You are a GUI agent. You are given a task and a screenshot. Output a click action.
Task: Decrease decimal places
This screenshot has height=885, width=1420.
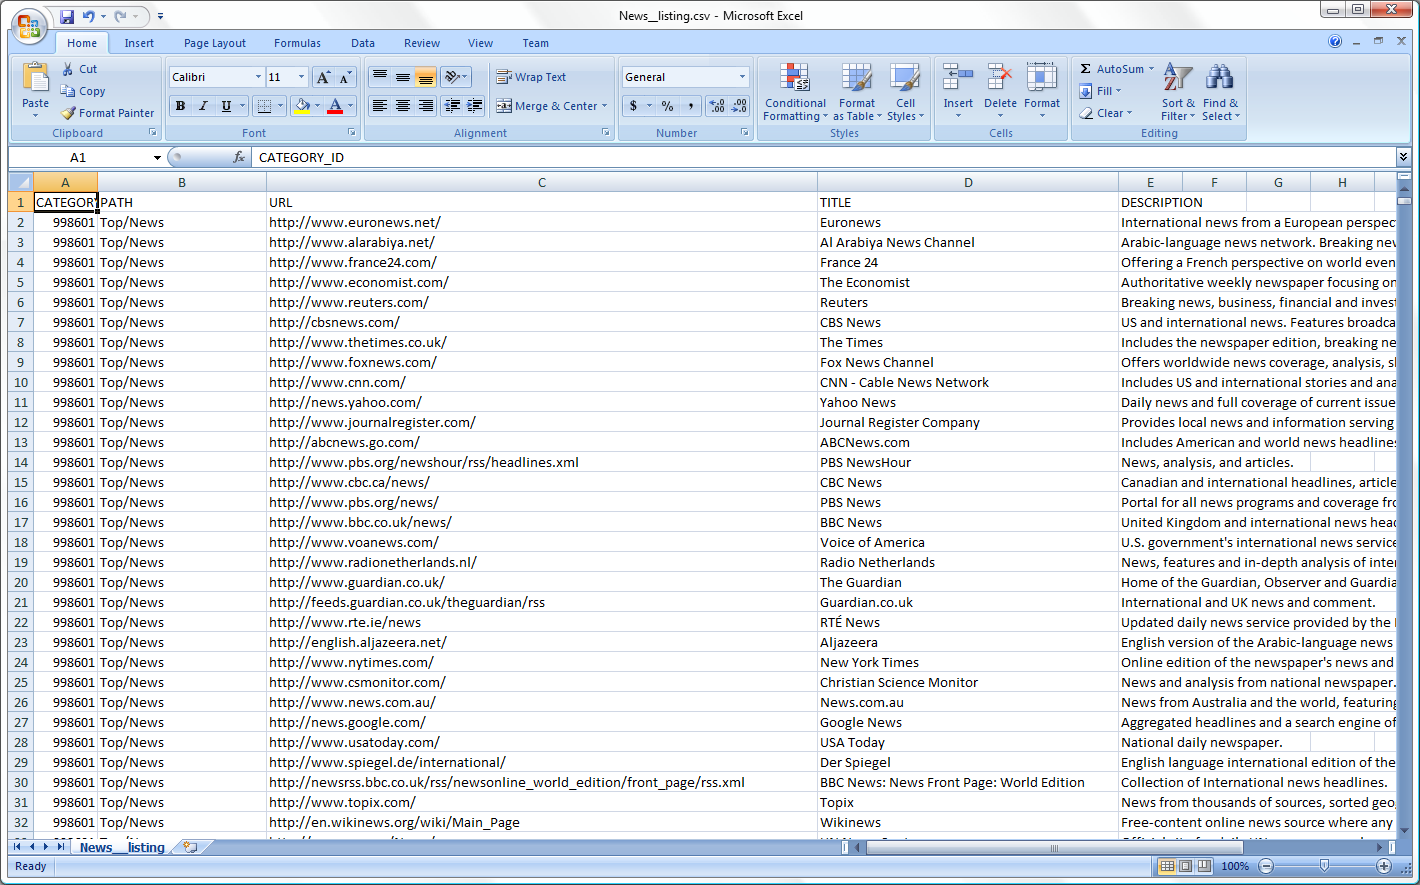(740, 106)
